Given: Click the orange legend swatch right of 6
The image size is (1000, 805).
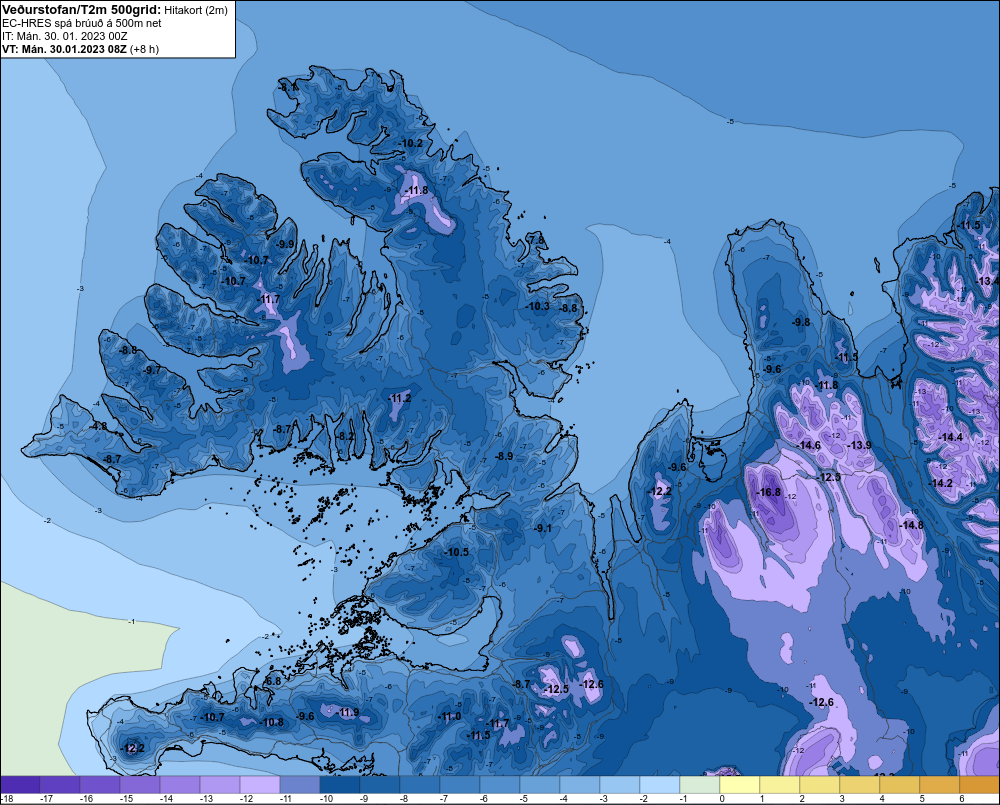Looking at the screenshot, I should point(980,785).
